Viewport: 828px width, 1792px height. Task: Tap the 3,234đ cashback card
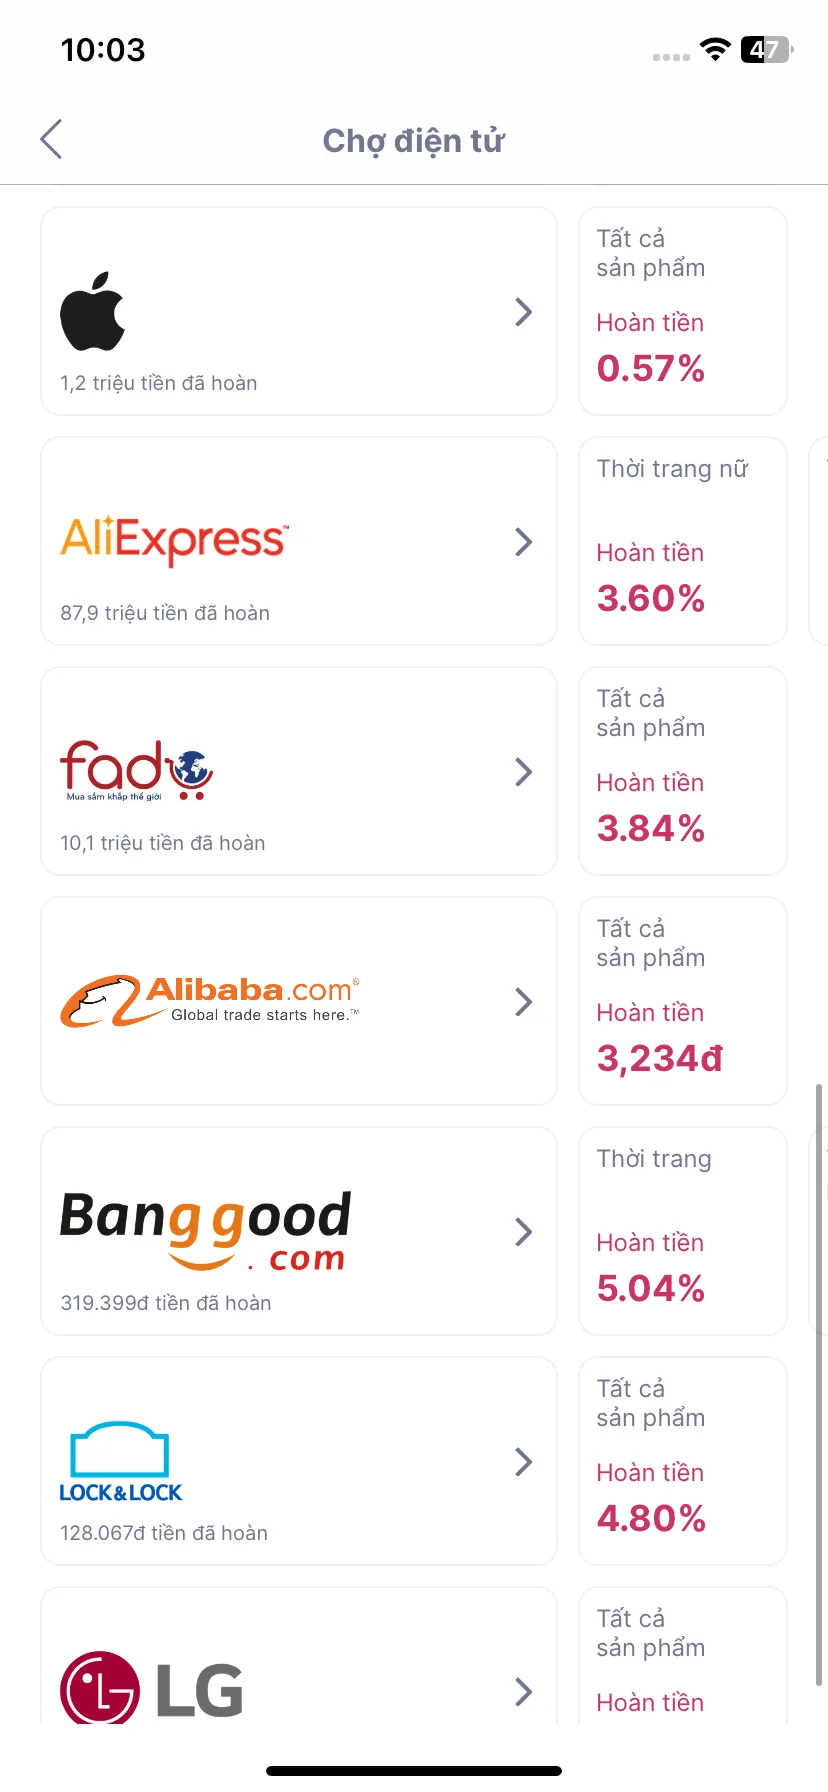pyautogui.click(x=683, y=1001)
